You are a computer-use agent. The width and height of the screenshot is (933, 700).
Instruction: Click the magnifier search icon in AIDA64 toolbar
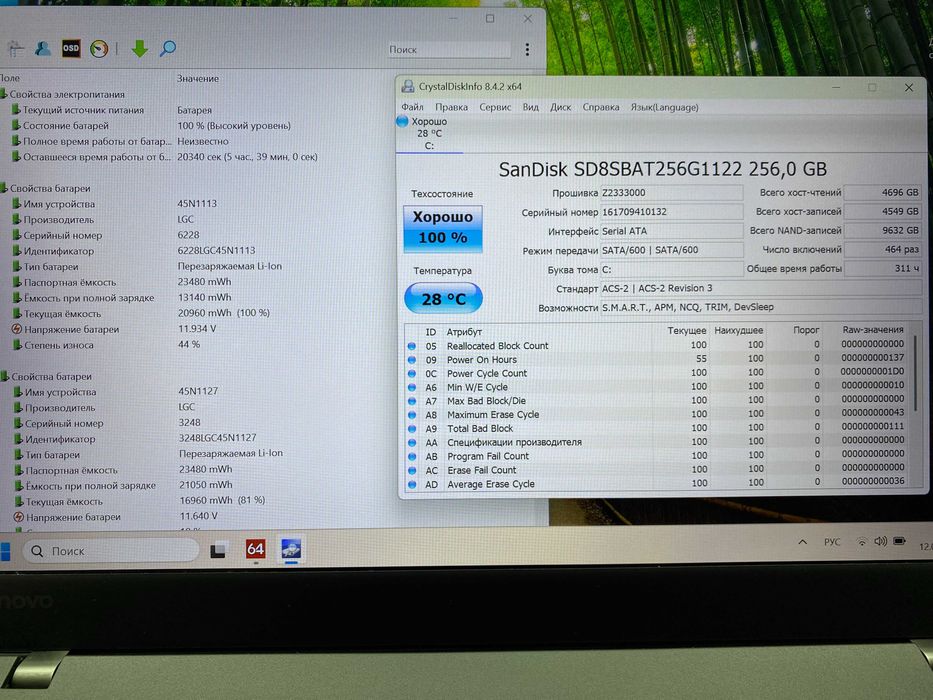click(x=168, y=48)
